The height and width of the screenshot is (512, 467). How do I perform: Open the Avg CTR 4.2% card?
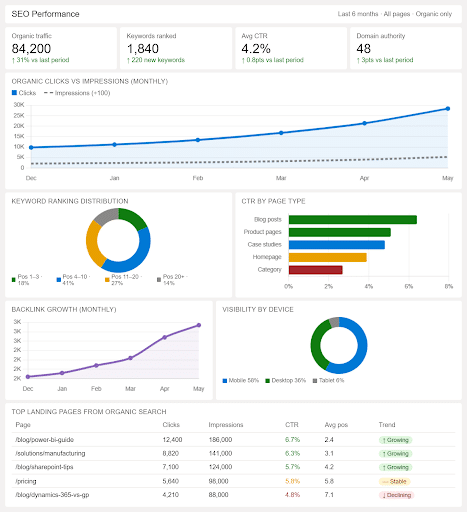click(x=291, y=48)
